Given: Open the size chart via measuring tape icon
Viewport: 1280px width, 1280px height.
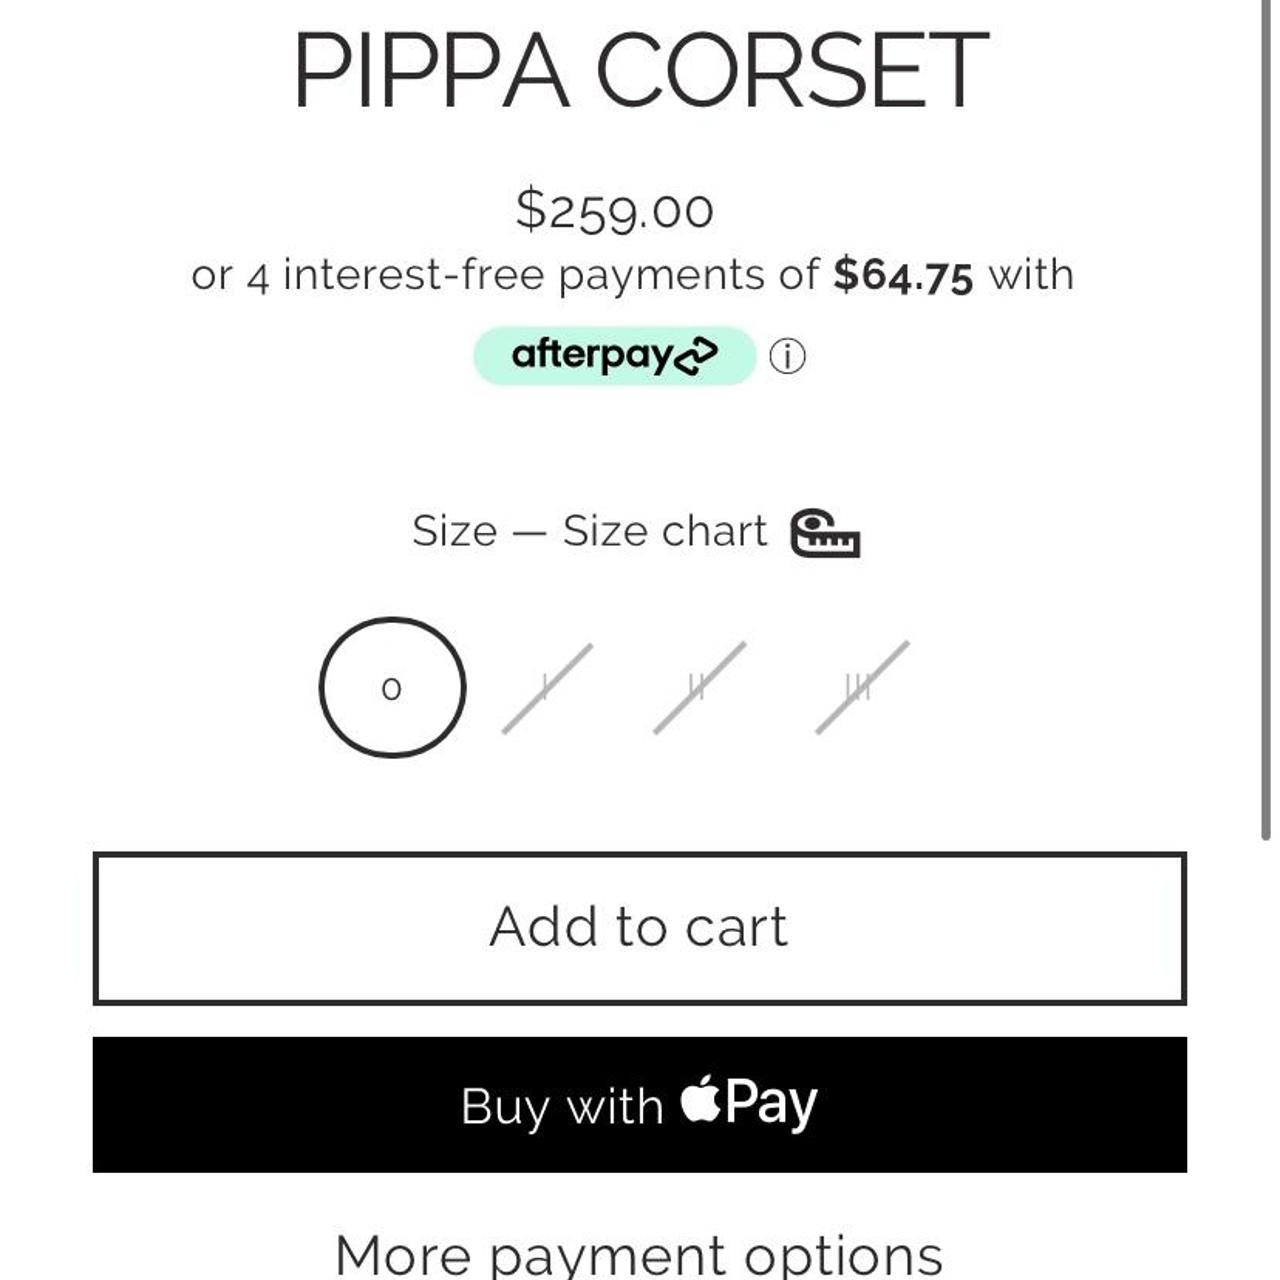Looking at the screenshot, I should coord(826,532).
